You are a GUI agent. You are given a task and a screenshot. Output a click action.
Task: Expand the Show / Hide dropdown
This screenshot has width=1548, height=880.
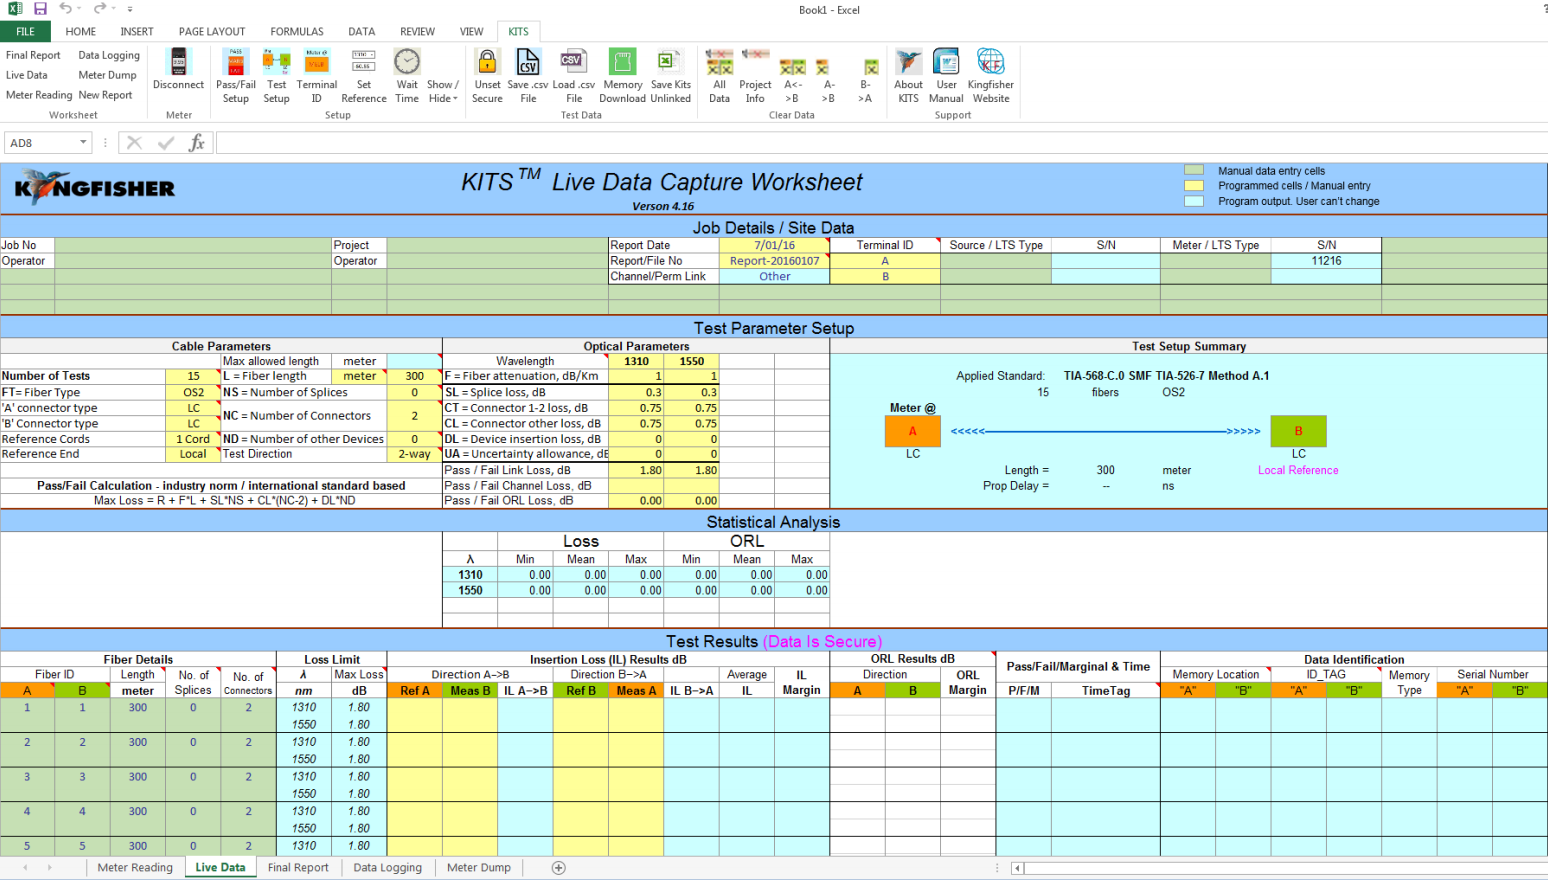click(443, 92)
